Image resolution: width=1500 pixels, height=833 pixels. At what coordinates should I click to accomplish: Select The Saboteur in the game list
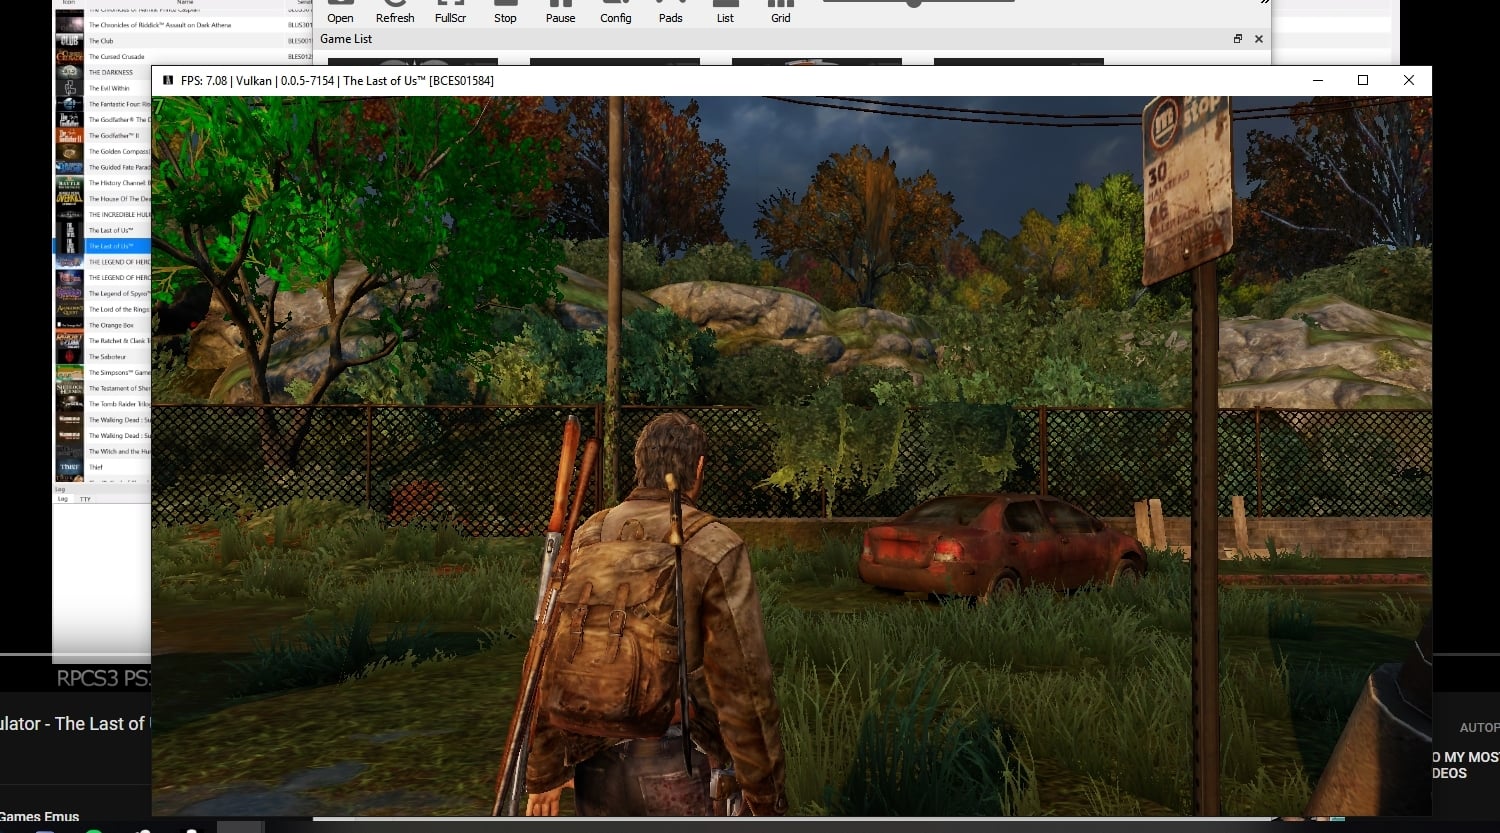[x=102, y=357]
